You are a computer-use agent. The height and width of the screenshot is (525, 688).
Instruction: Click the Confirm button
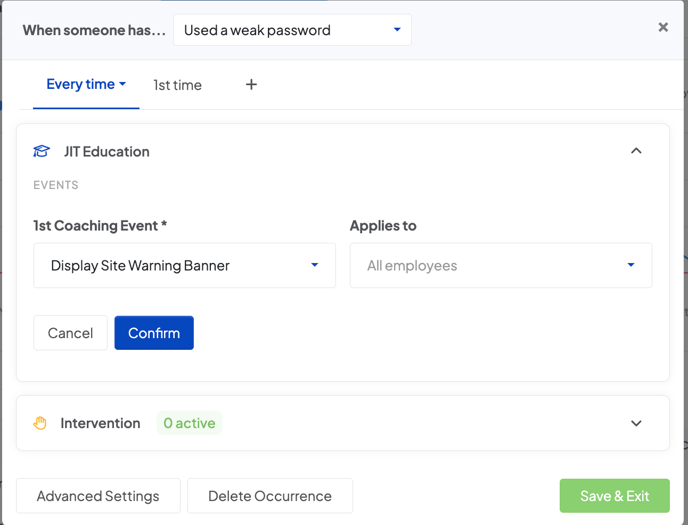click(154, 333)
